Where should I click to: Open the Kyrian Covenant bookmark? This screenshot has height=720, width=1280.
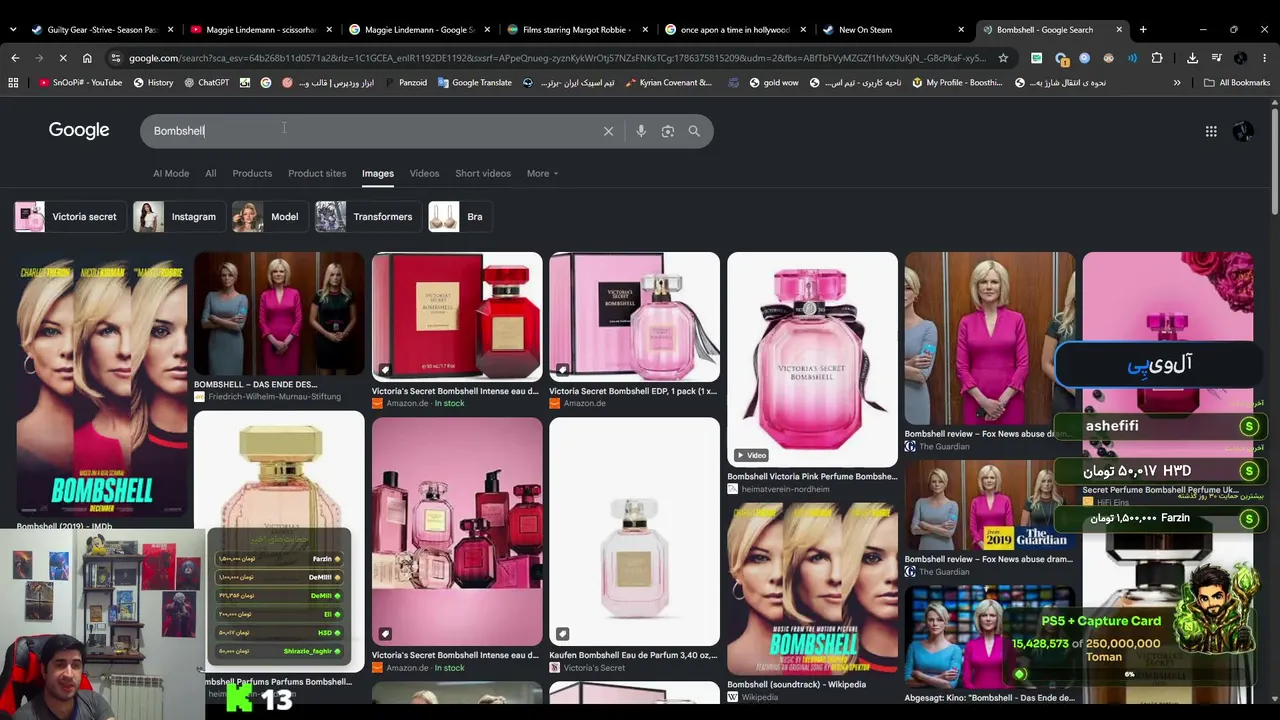[668, 83]
